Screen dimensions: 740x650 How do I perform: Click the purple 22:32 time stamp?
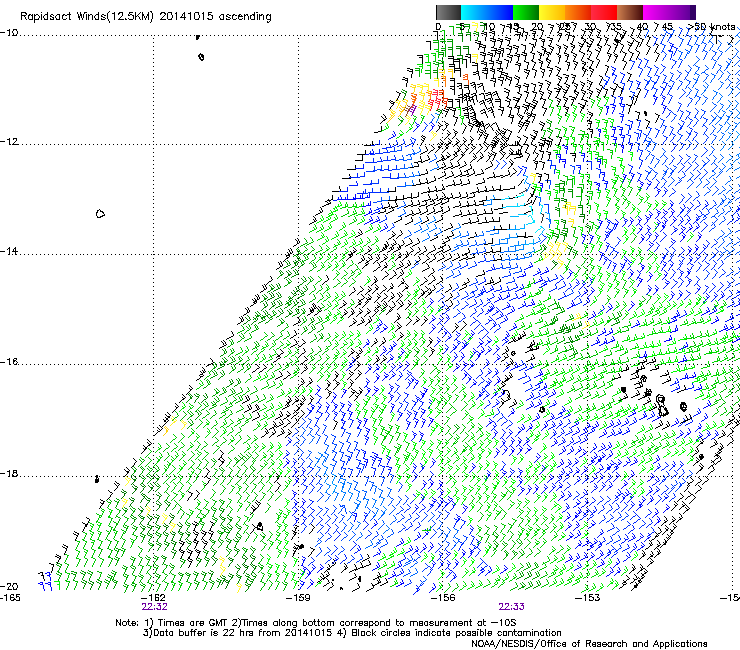coord(154,607)
